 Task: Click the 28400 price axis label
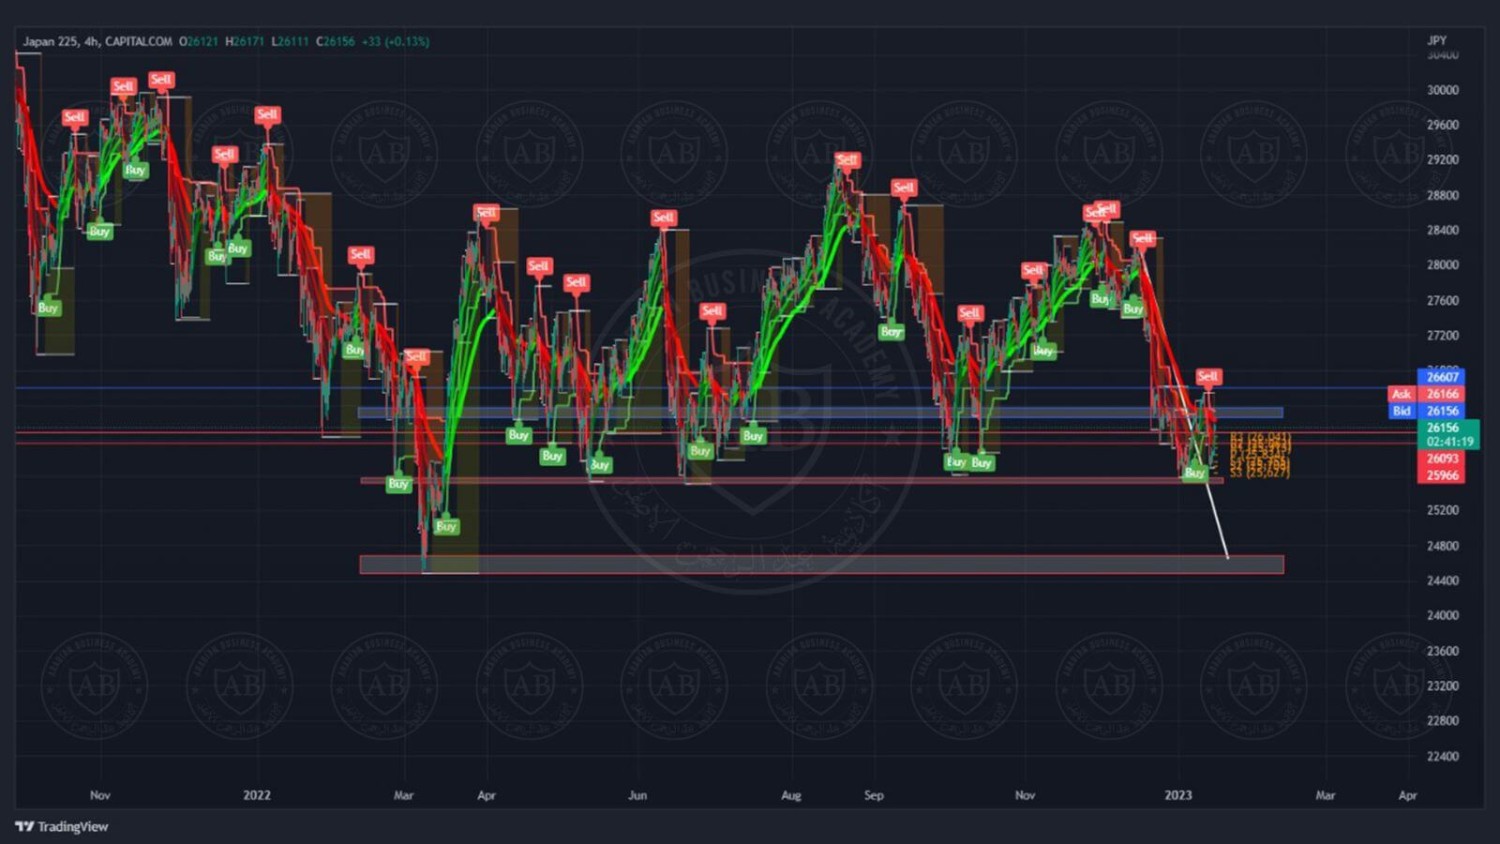pos(1442,230)
